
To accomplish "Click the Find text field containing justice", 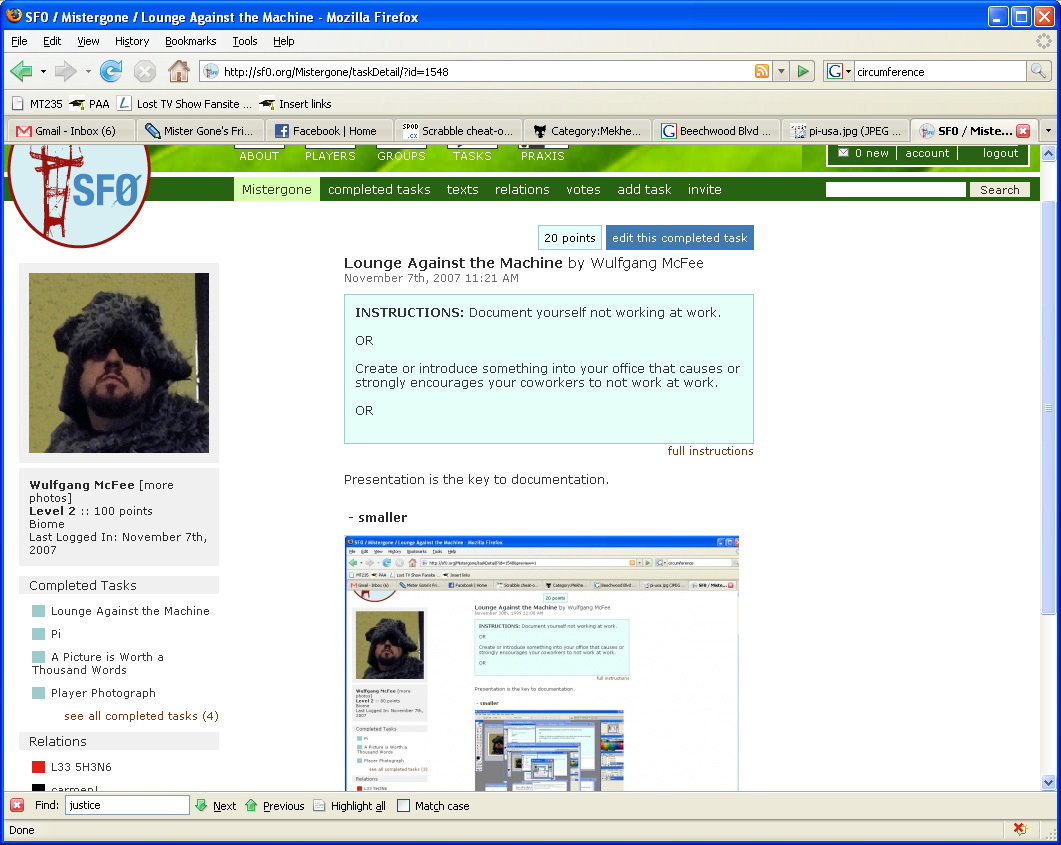I will pos(127,805).
